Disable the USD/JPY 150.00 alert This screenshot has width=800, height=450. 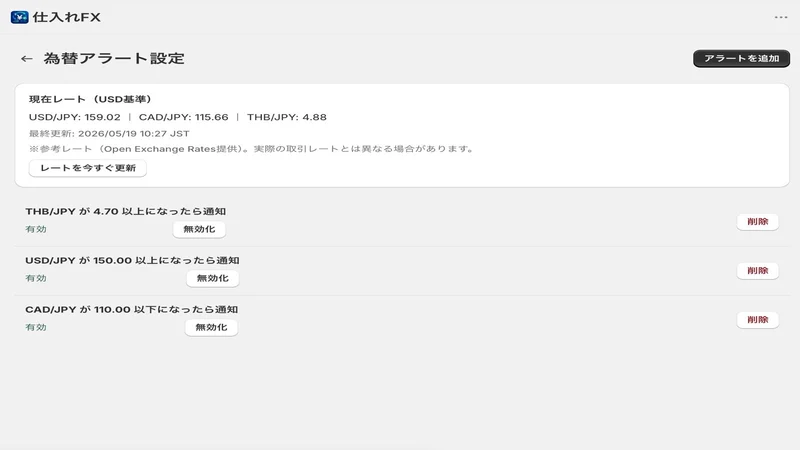click(x=212, y=278)
